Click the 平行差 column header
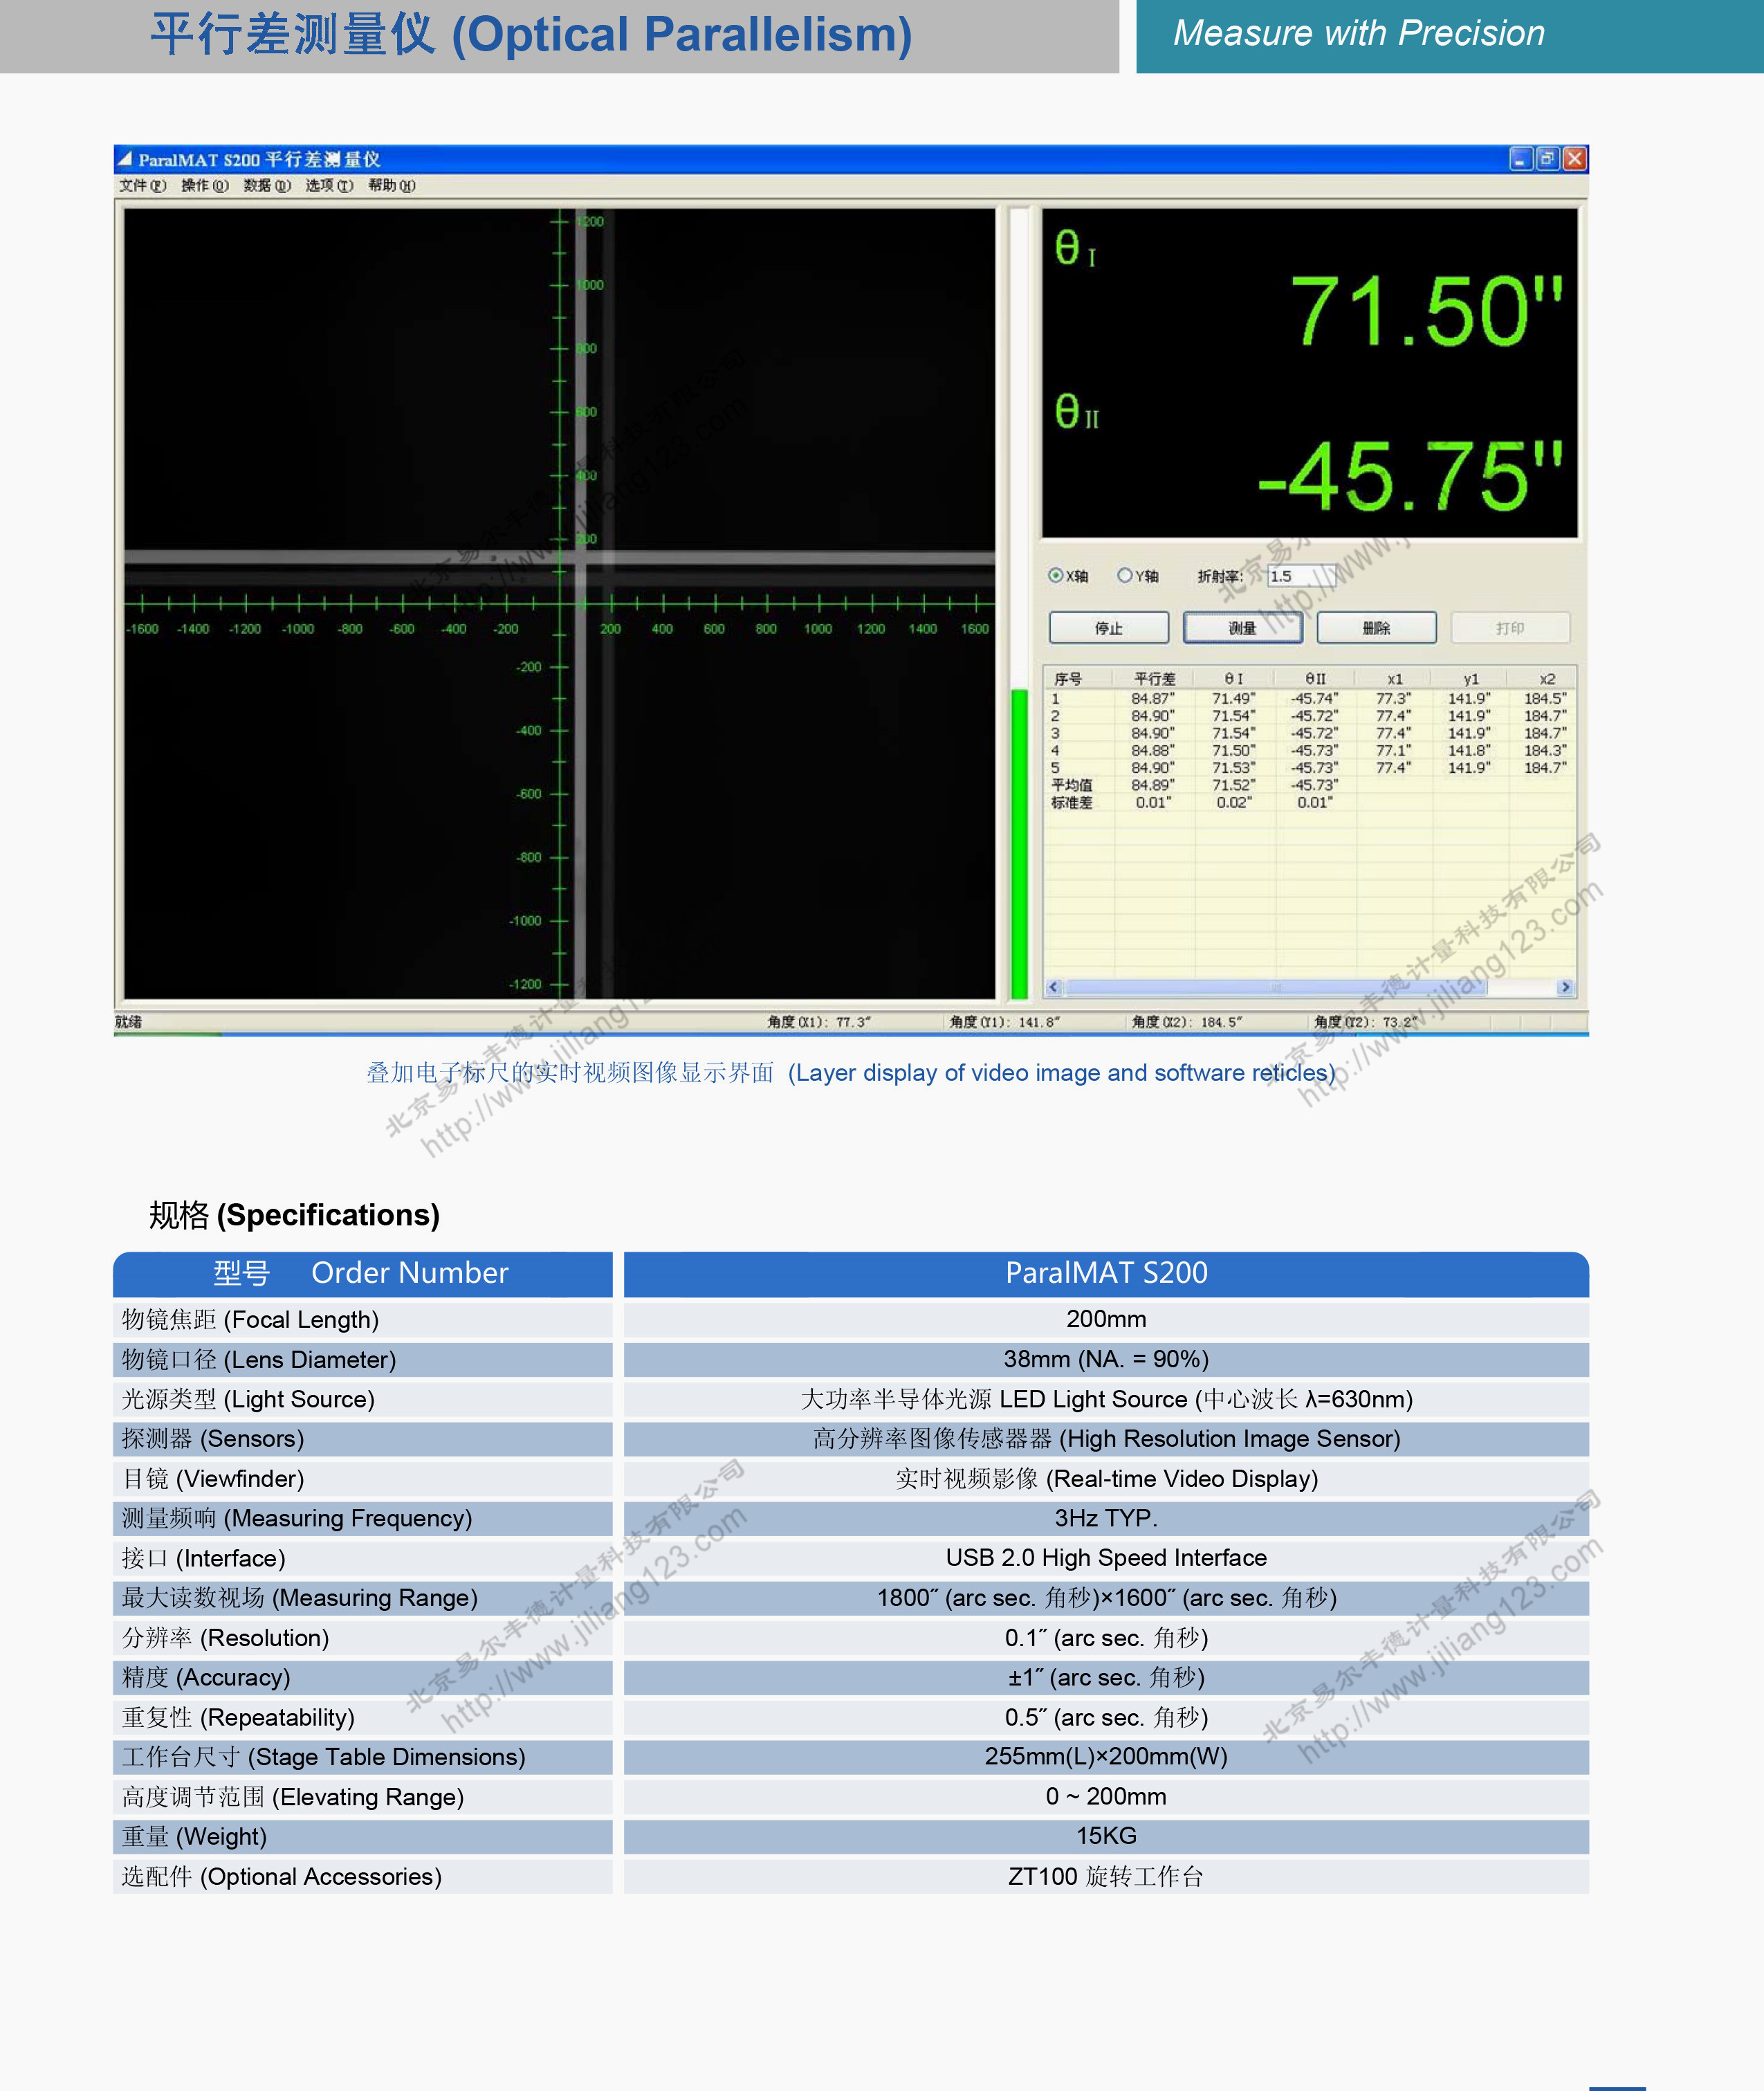Screen dimensions: 1764x2091 1154,678
